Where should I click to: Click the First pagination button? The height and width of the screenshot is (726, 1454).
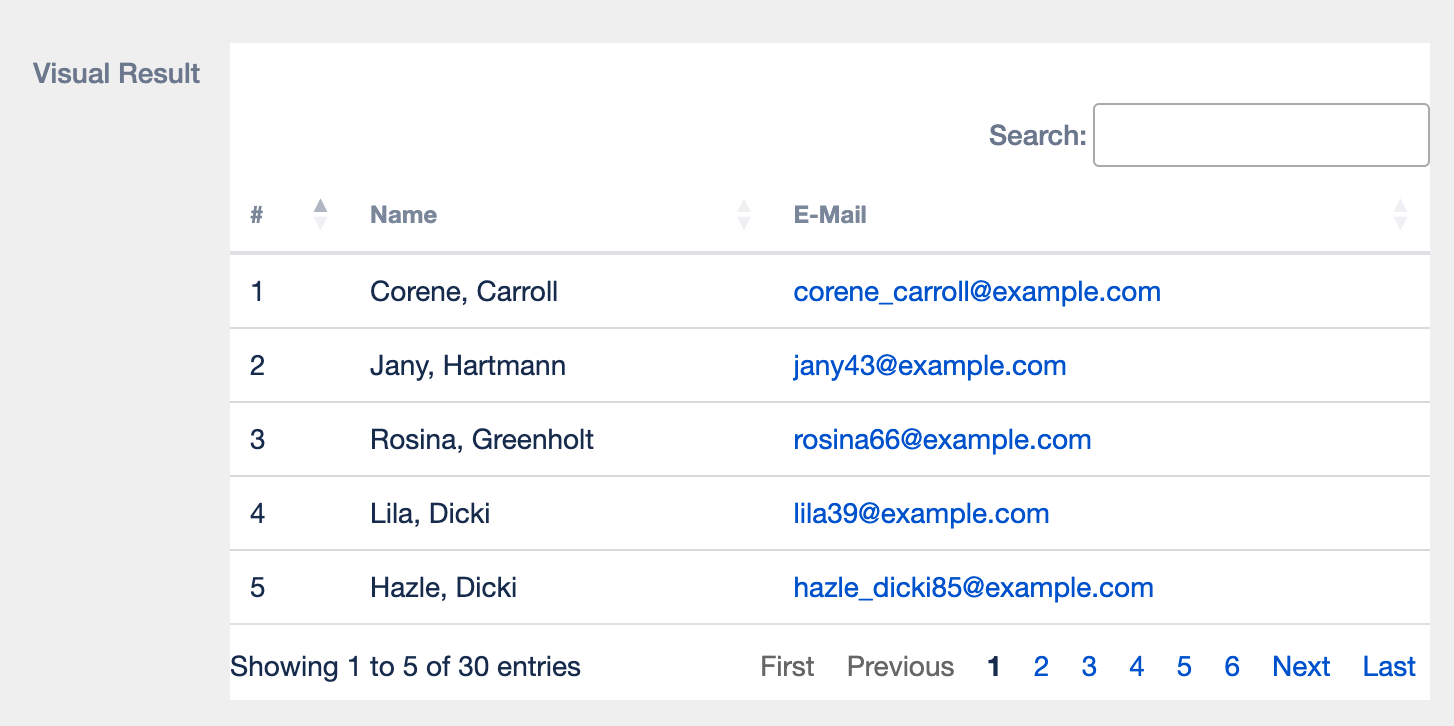(787, 667)
